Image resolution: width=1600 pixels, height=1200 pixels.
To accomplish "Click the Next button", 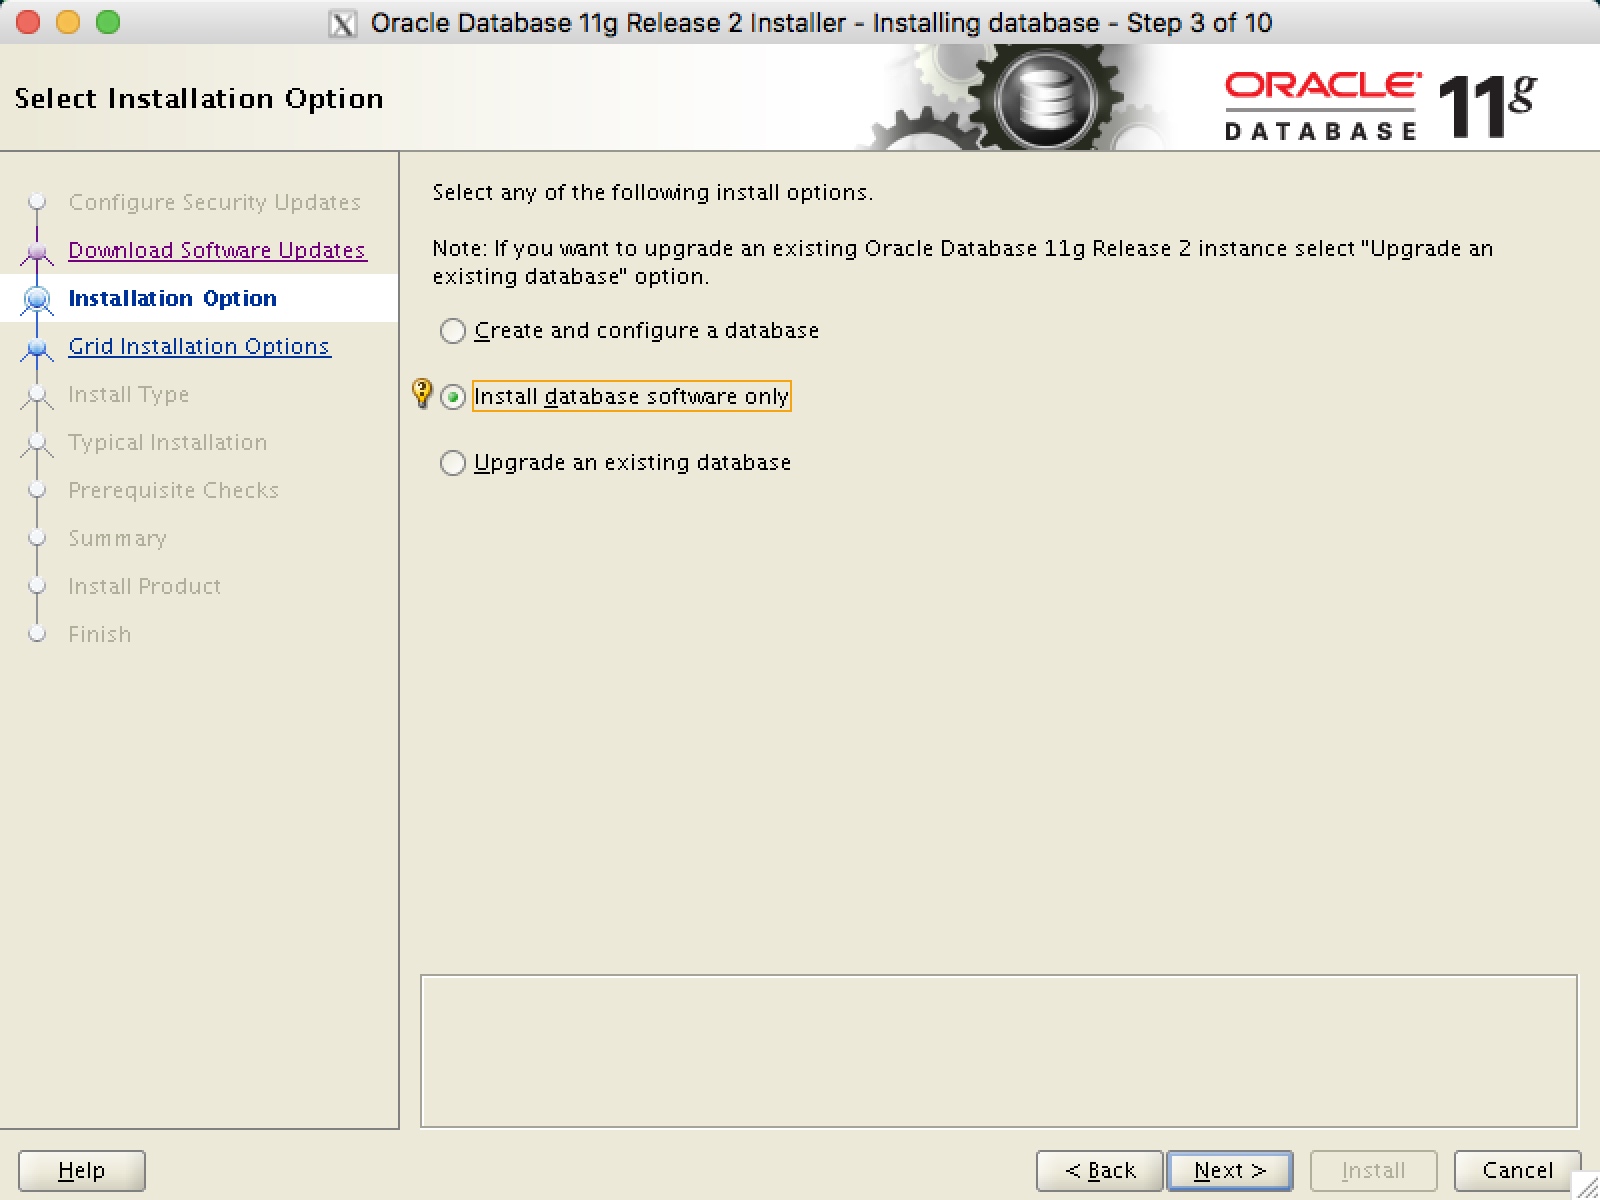I will click(x=1229, y=1170).
